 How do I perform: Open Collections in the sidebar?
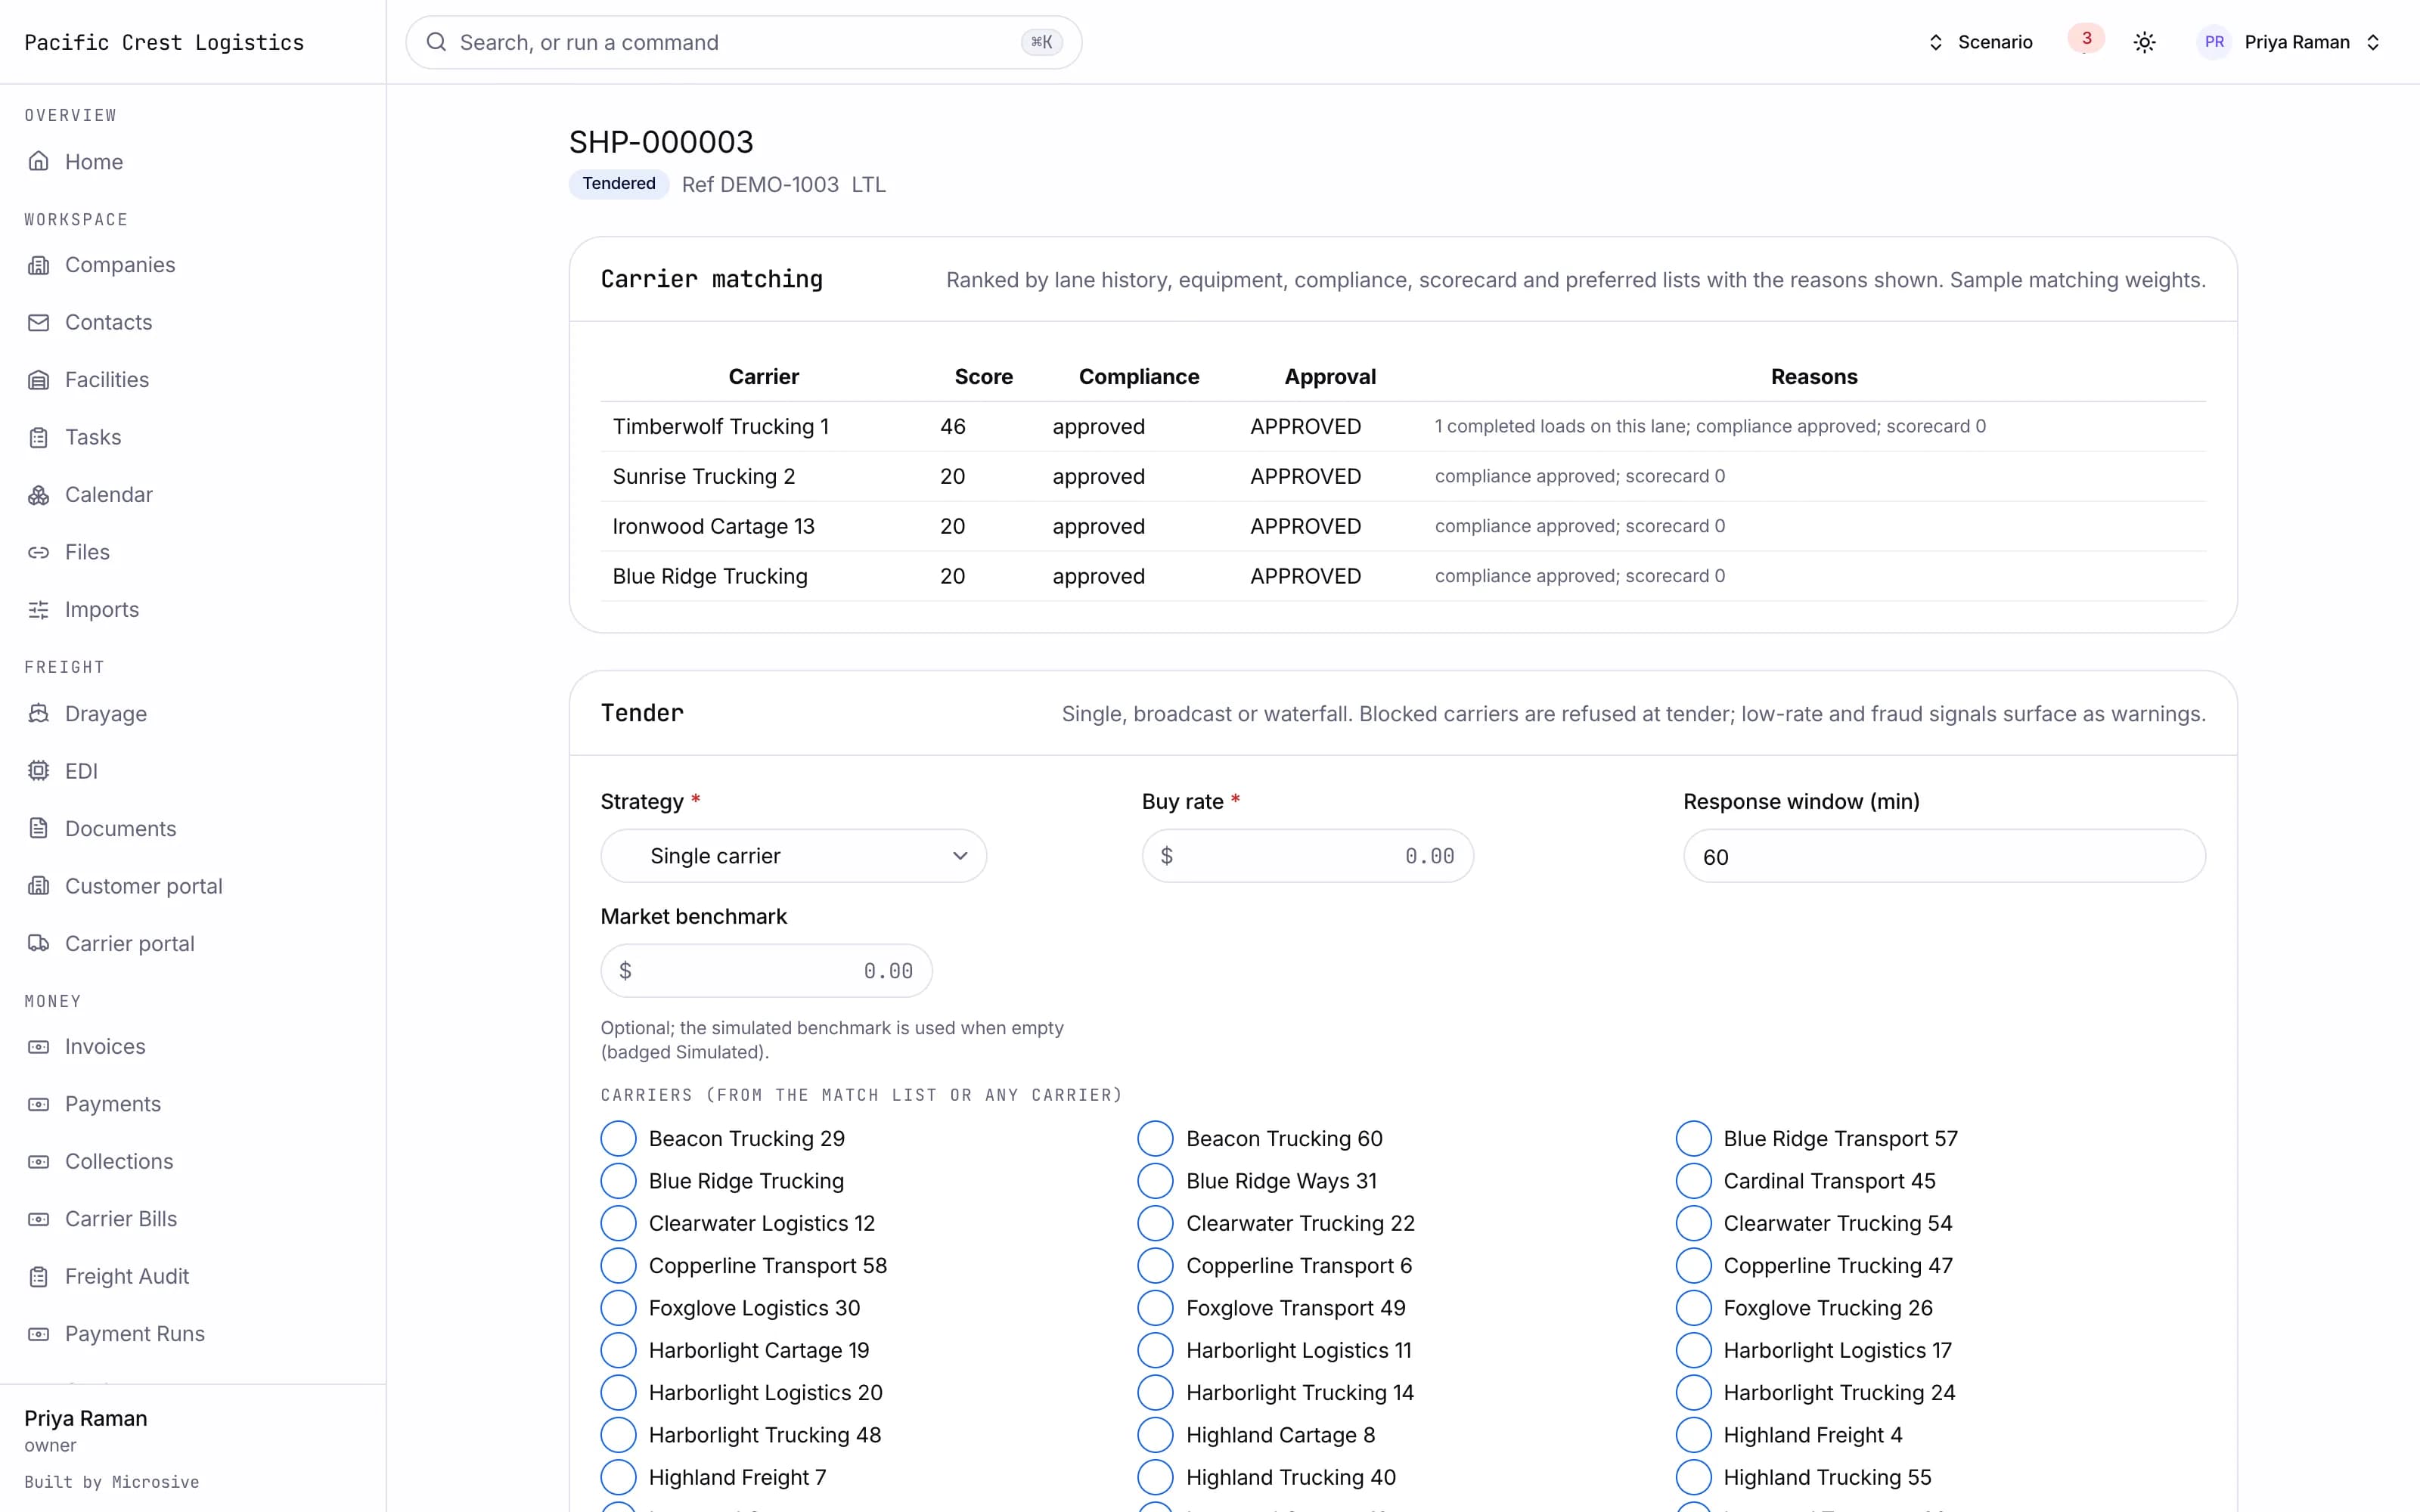tap(119, 1162)
